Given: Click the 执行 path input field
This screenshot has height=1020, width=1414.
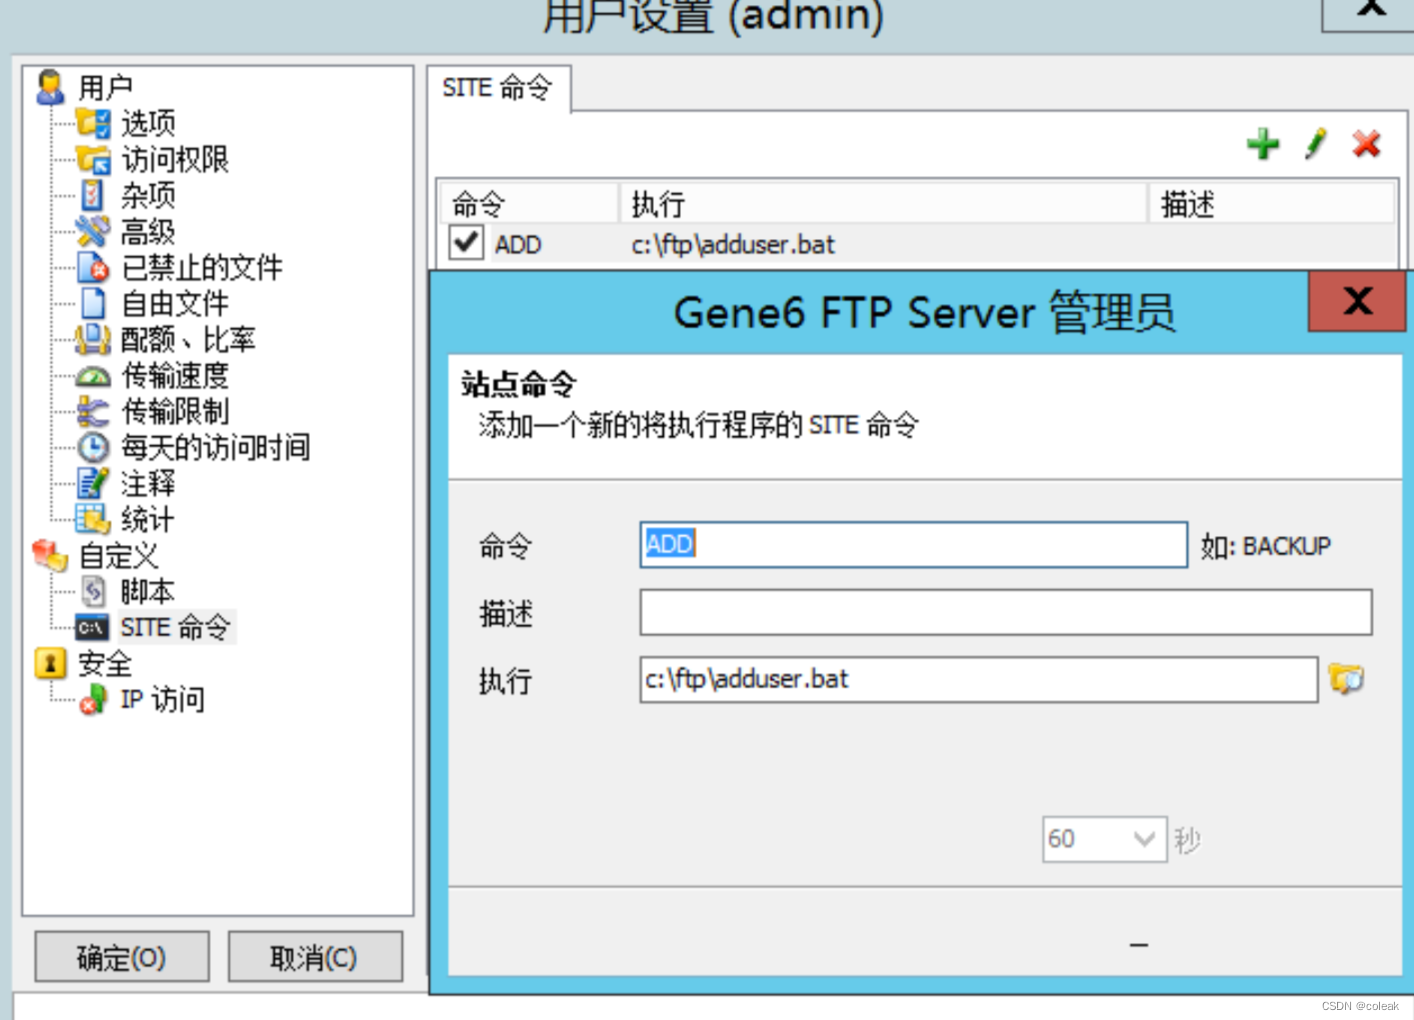Looking at the screenshot, I should pos(978,679).
